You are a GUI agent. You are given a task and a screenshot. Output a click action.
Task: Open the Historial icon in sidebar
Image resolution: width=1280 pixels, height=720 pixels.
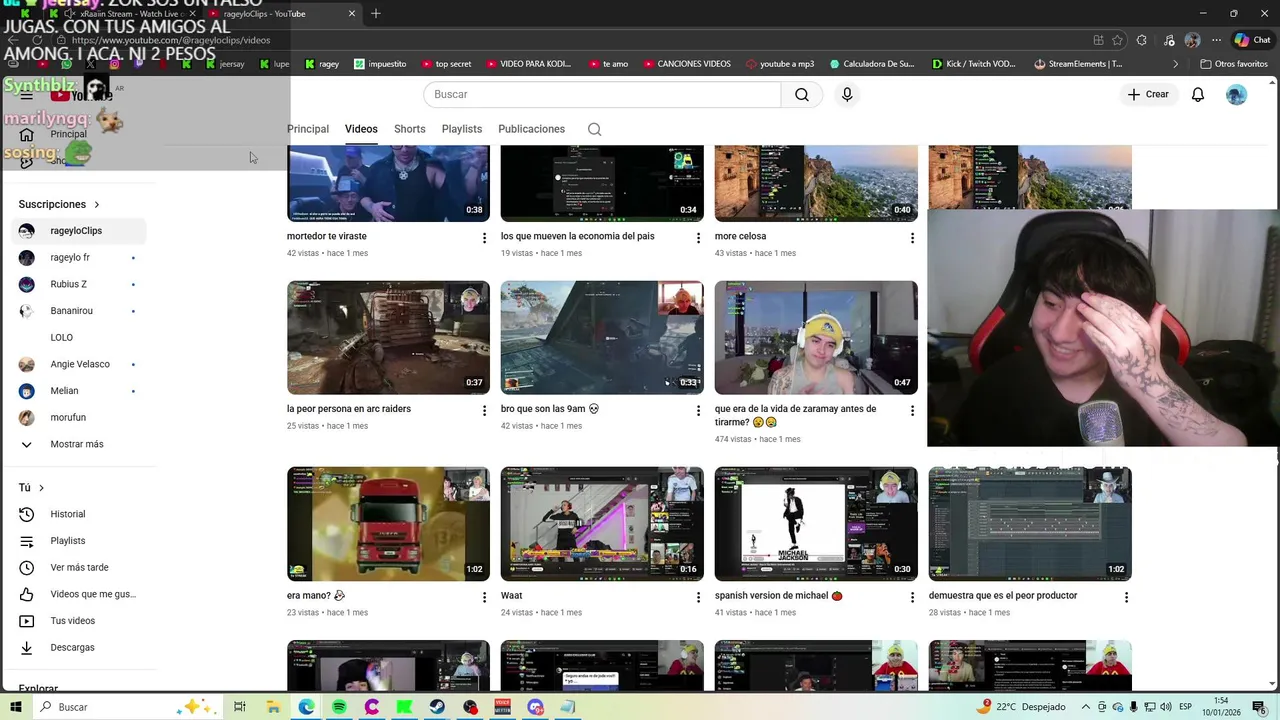[x=27, y=514]
